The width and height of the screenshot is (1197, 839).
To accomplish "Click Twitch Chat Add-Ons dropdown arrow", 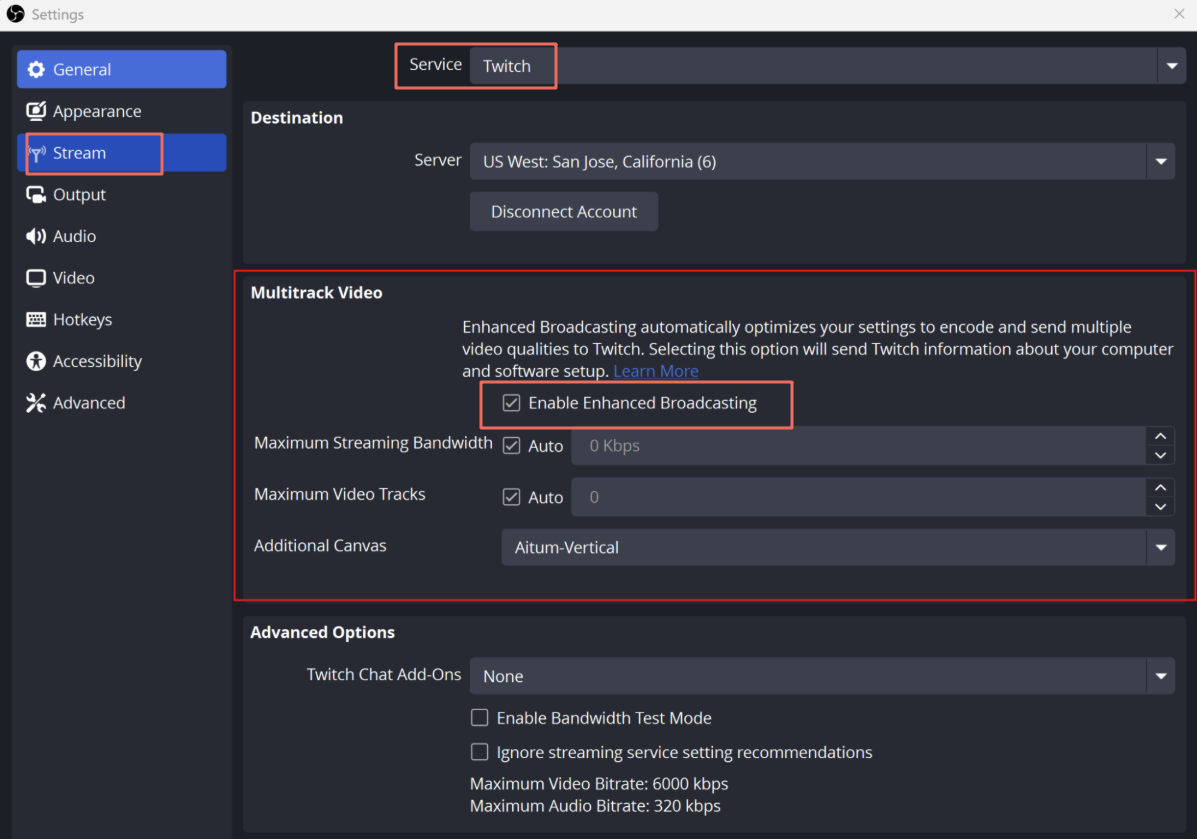I will [x=1161, y=676].
